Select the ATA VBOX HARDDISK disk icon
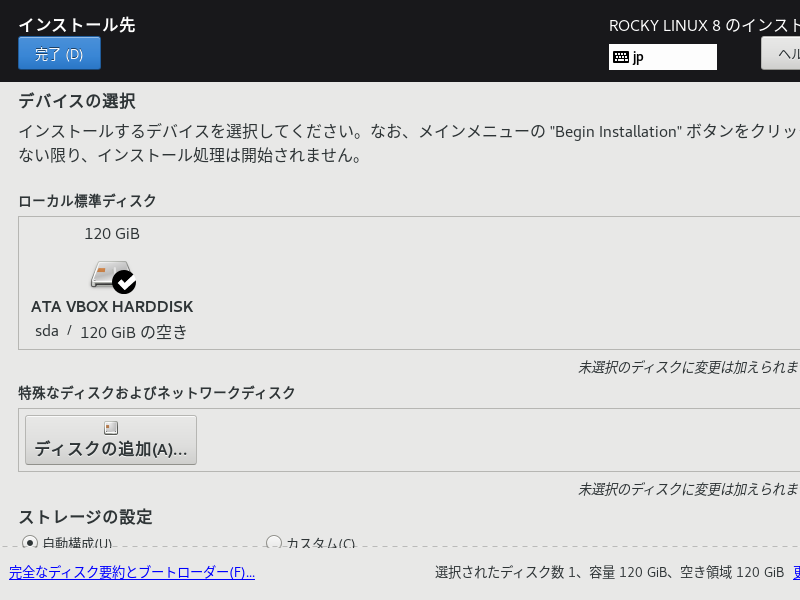800x600 pixels. coord(113,277)
